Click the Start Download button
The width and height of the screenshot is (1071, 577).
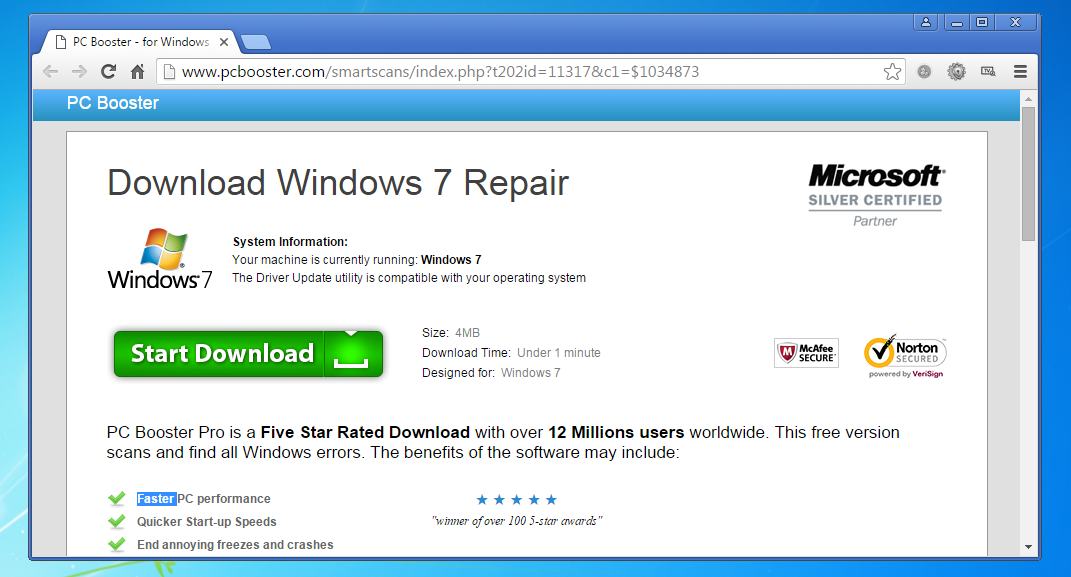coord(248,354)
